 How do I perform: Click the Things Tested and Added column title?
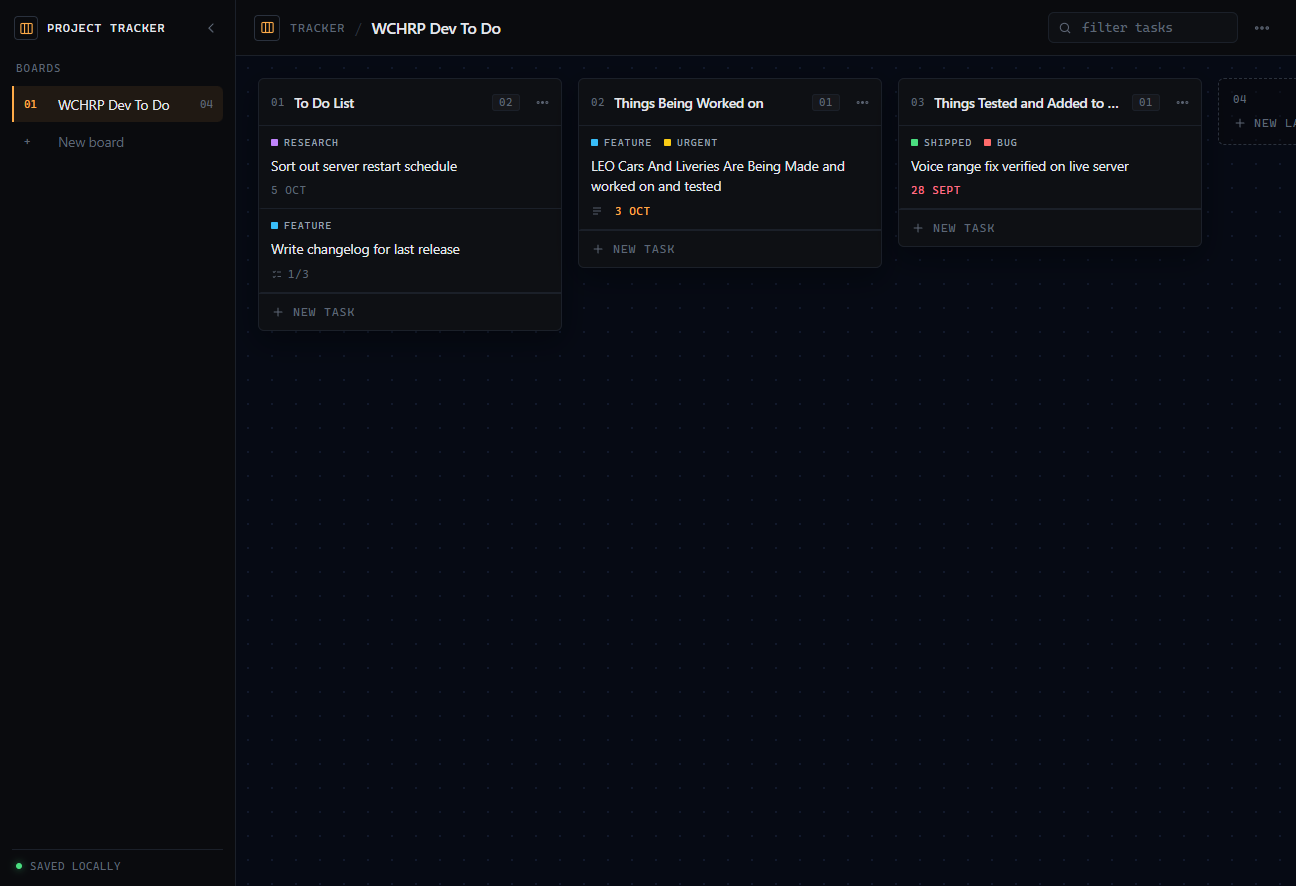pos(1026,103)
